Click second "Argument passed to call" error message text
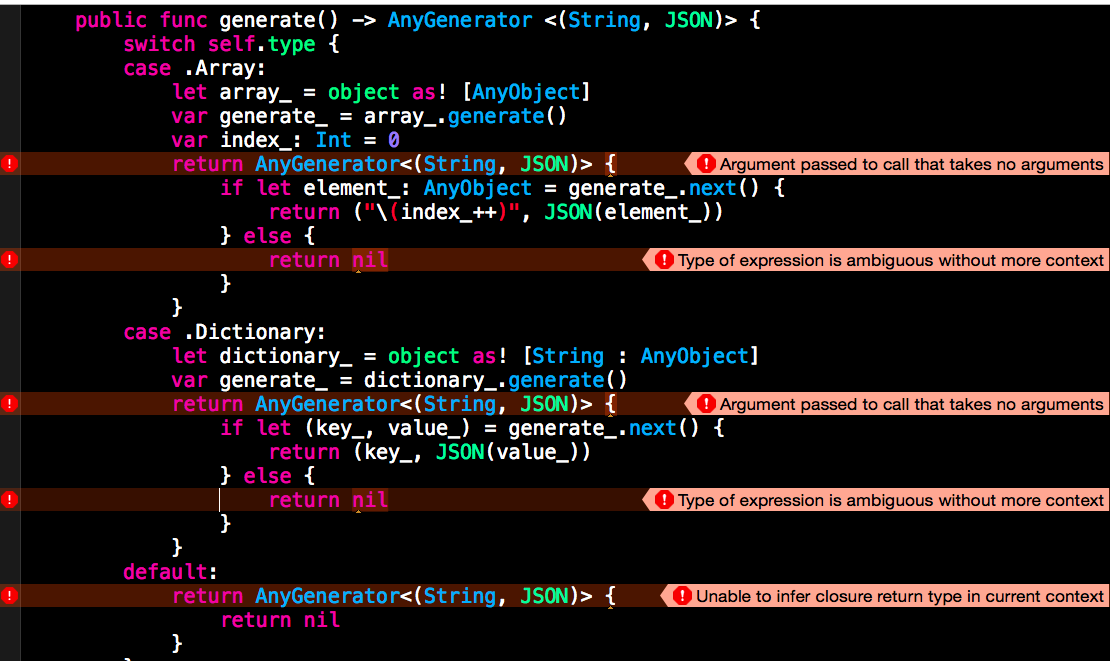Image resolution: width=1110 pixels, height=661 pixels. [911, 404]
